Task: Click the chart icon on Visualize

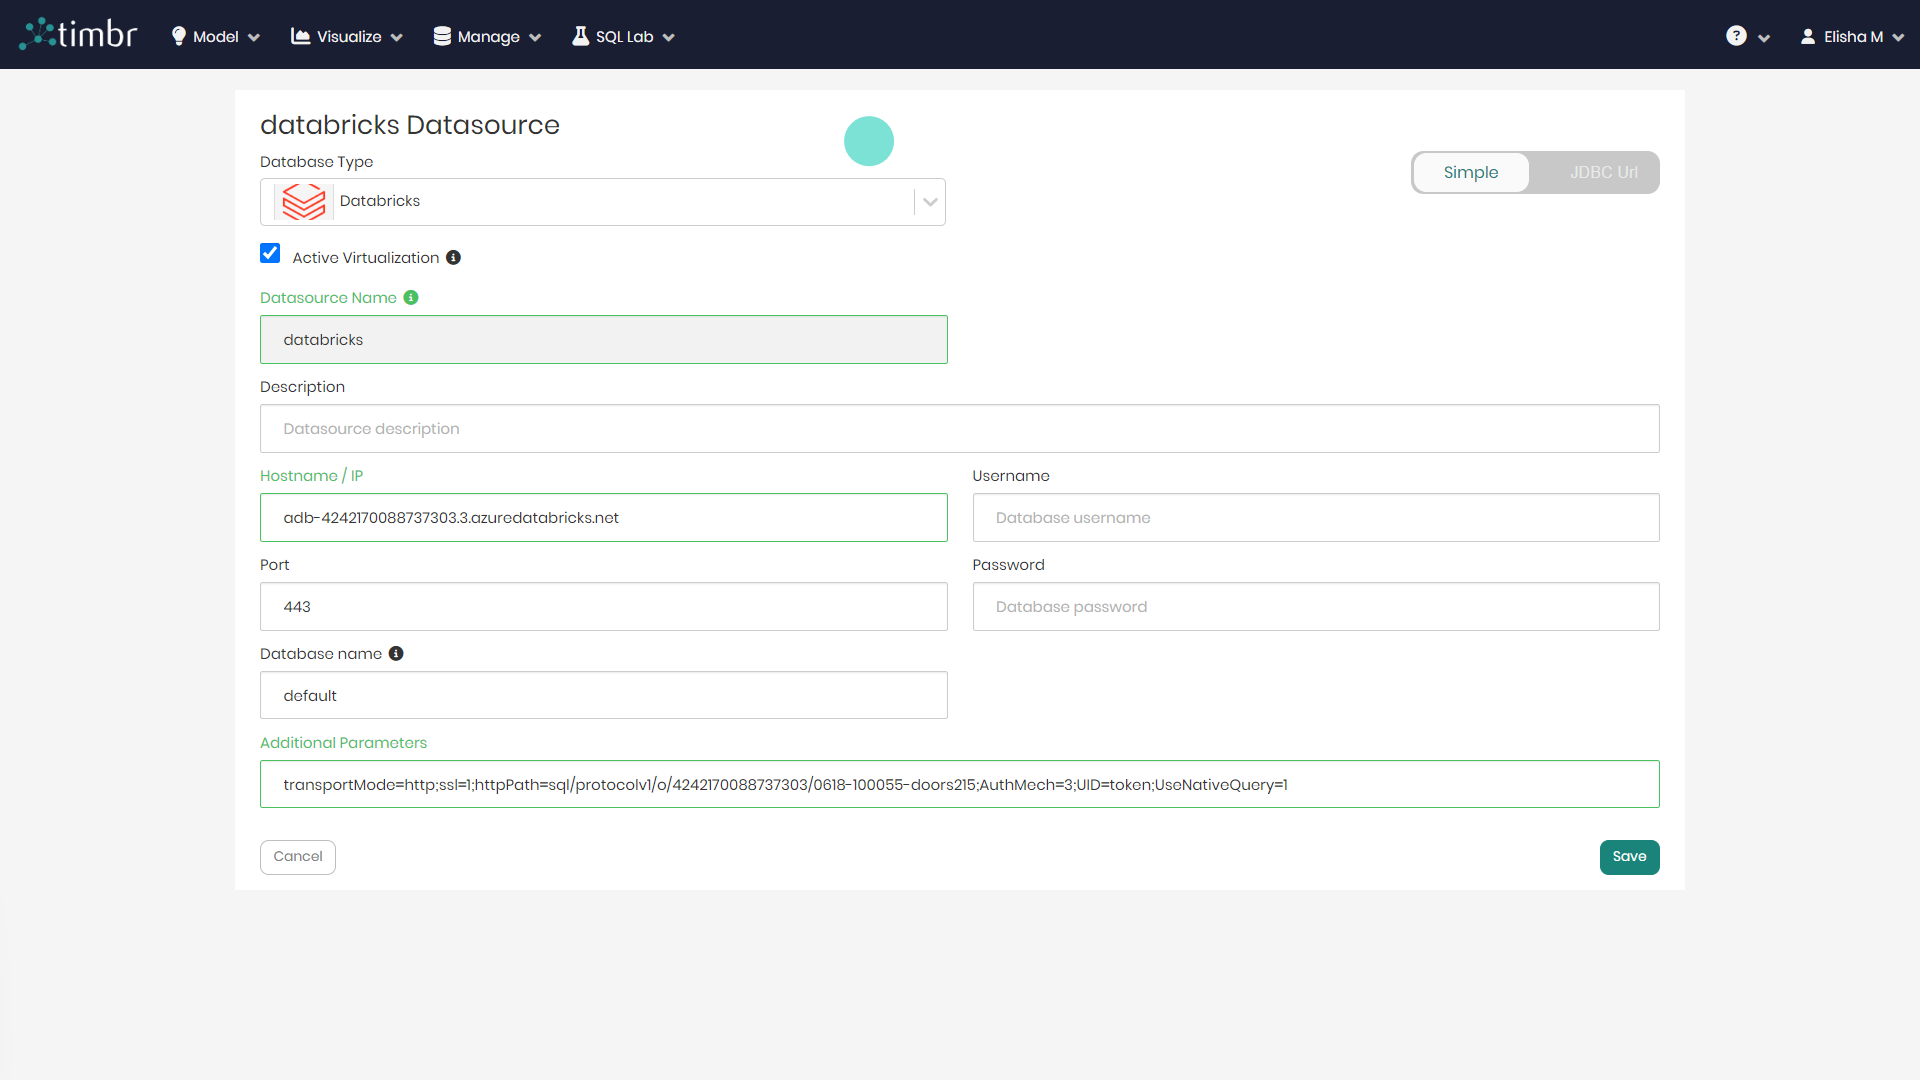Action: 301,35
